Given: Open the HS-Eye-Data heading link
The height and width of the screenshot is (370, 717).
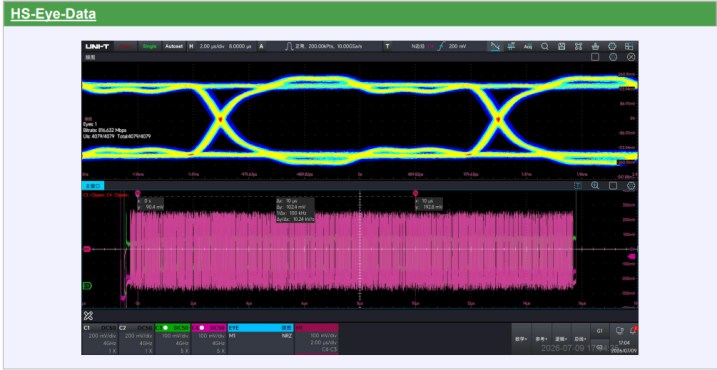Looking at the screenshot, I should pyautogui.click(x=54, y=14).
